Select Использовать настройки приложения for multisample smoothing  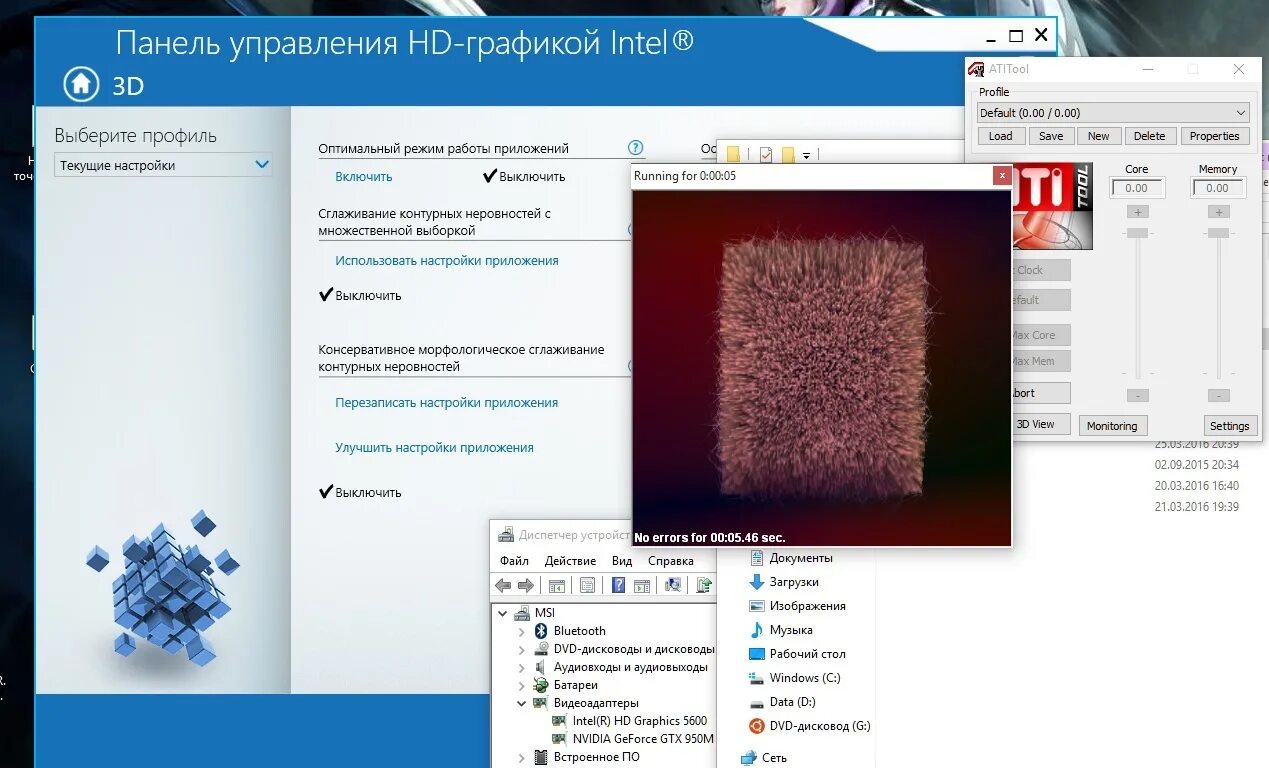(x=447, y=261)
